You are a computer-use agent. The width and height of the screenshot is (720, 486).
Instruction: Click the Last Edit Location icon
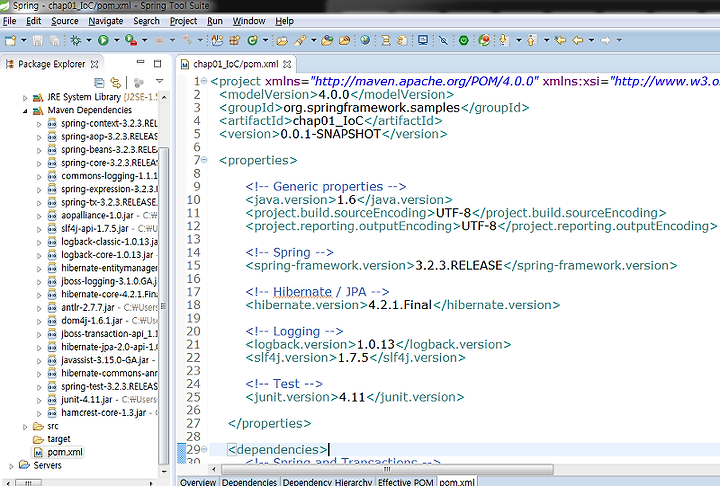560,40
